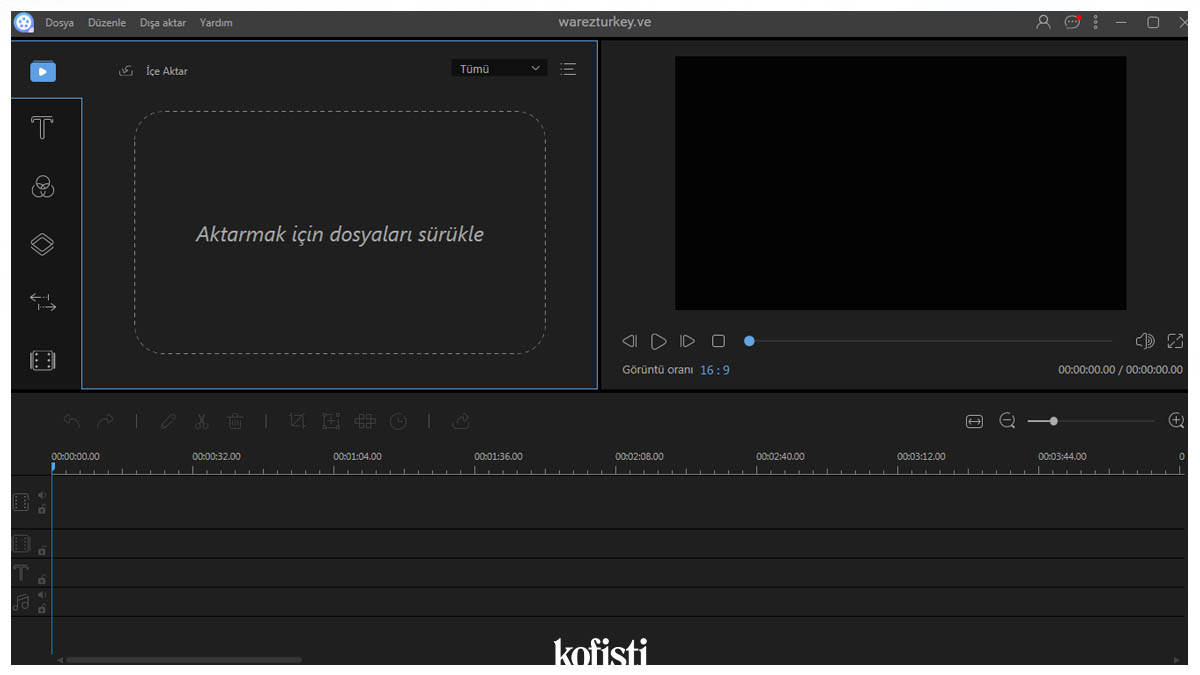Open the Transitions panel in the sidebar
Viewport: 1200px width, 675px height.
(42, 302)
